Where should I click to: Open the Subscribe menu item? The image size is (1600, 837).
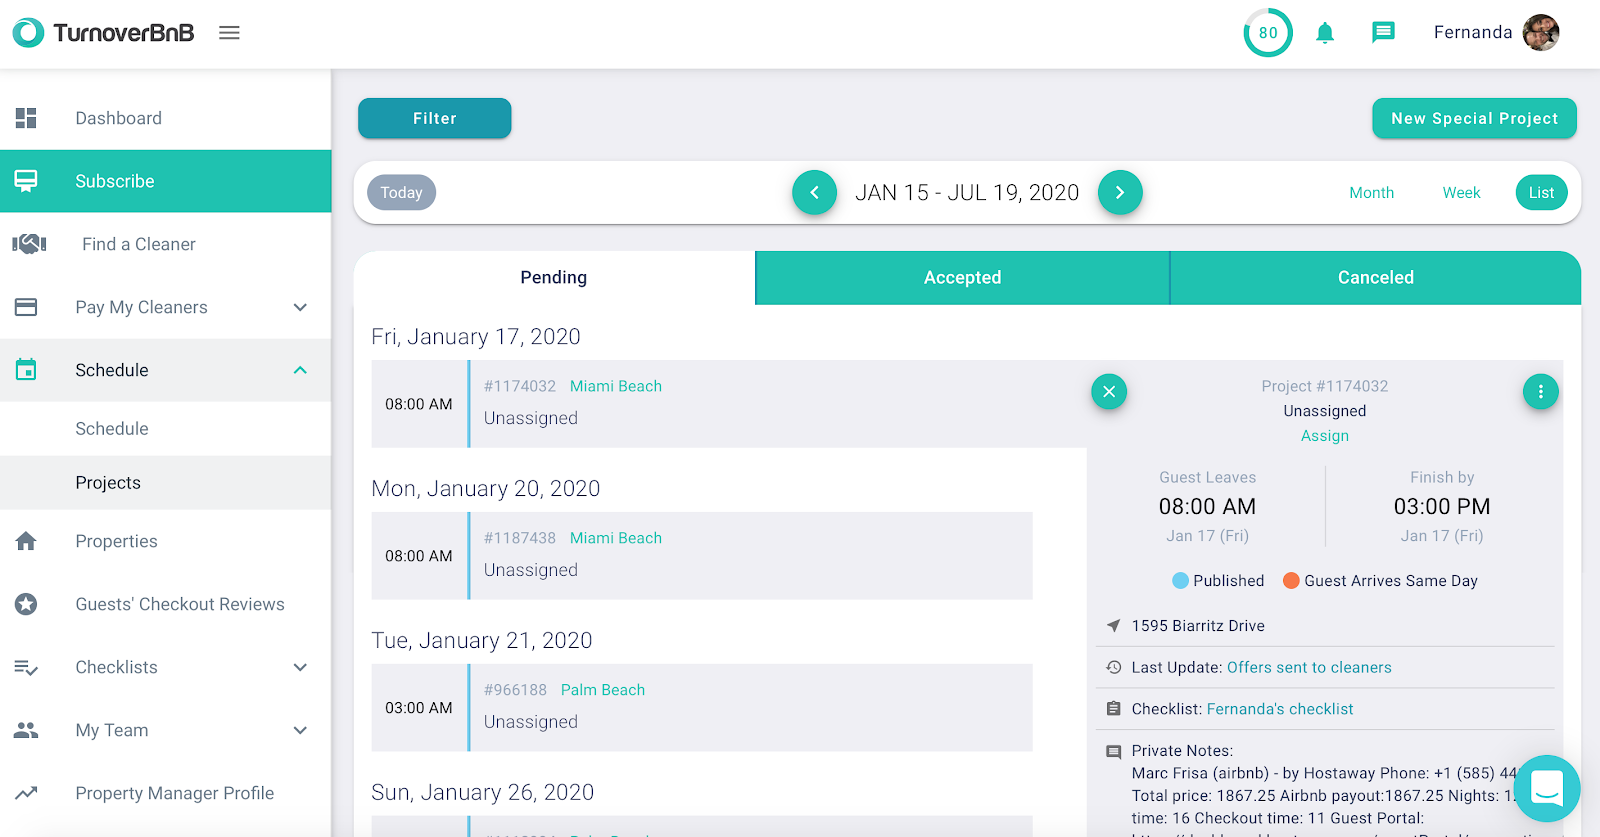click(166, 181)
